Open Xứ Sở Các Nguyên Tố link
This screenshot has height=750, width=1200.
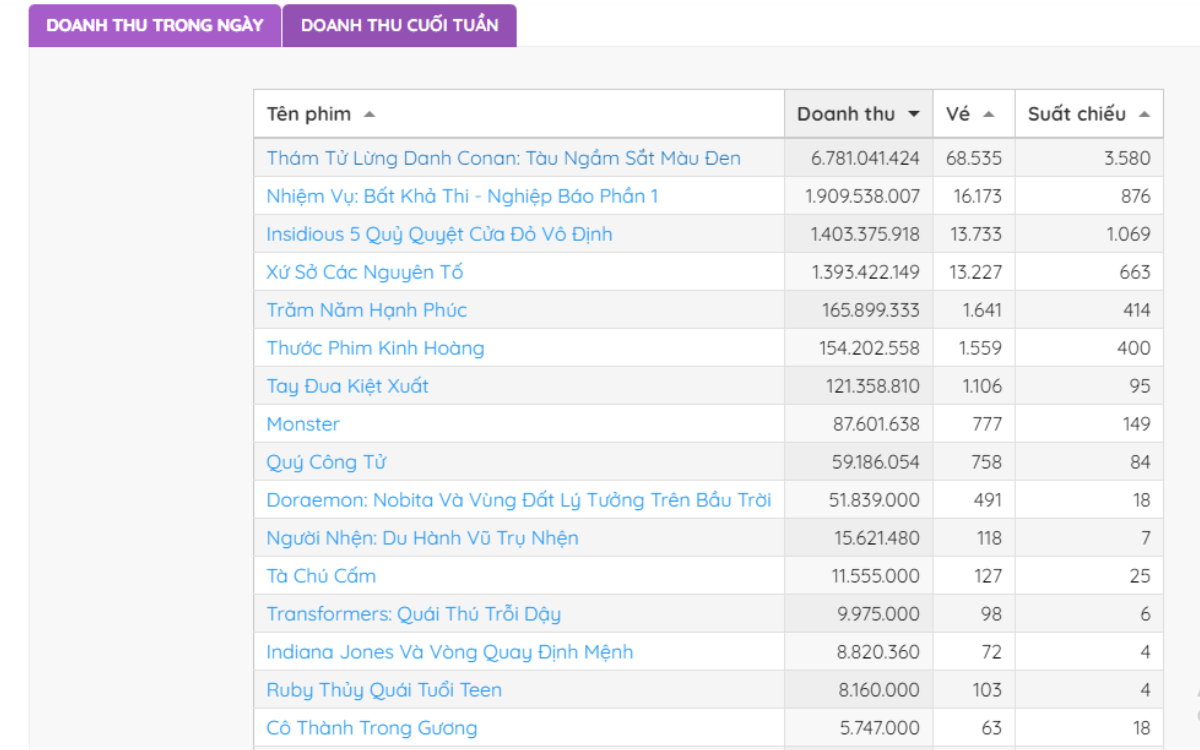[364, 272]
